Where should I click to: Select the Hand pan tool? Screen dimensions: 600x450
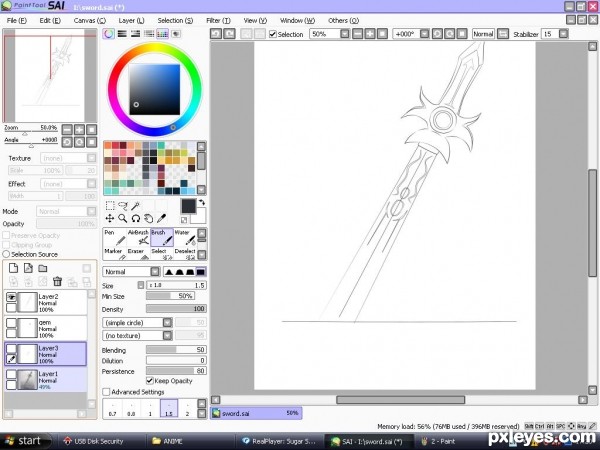(x=148, y=218)
